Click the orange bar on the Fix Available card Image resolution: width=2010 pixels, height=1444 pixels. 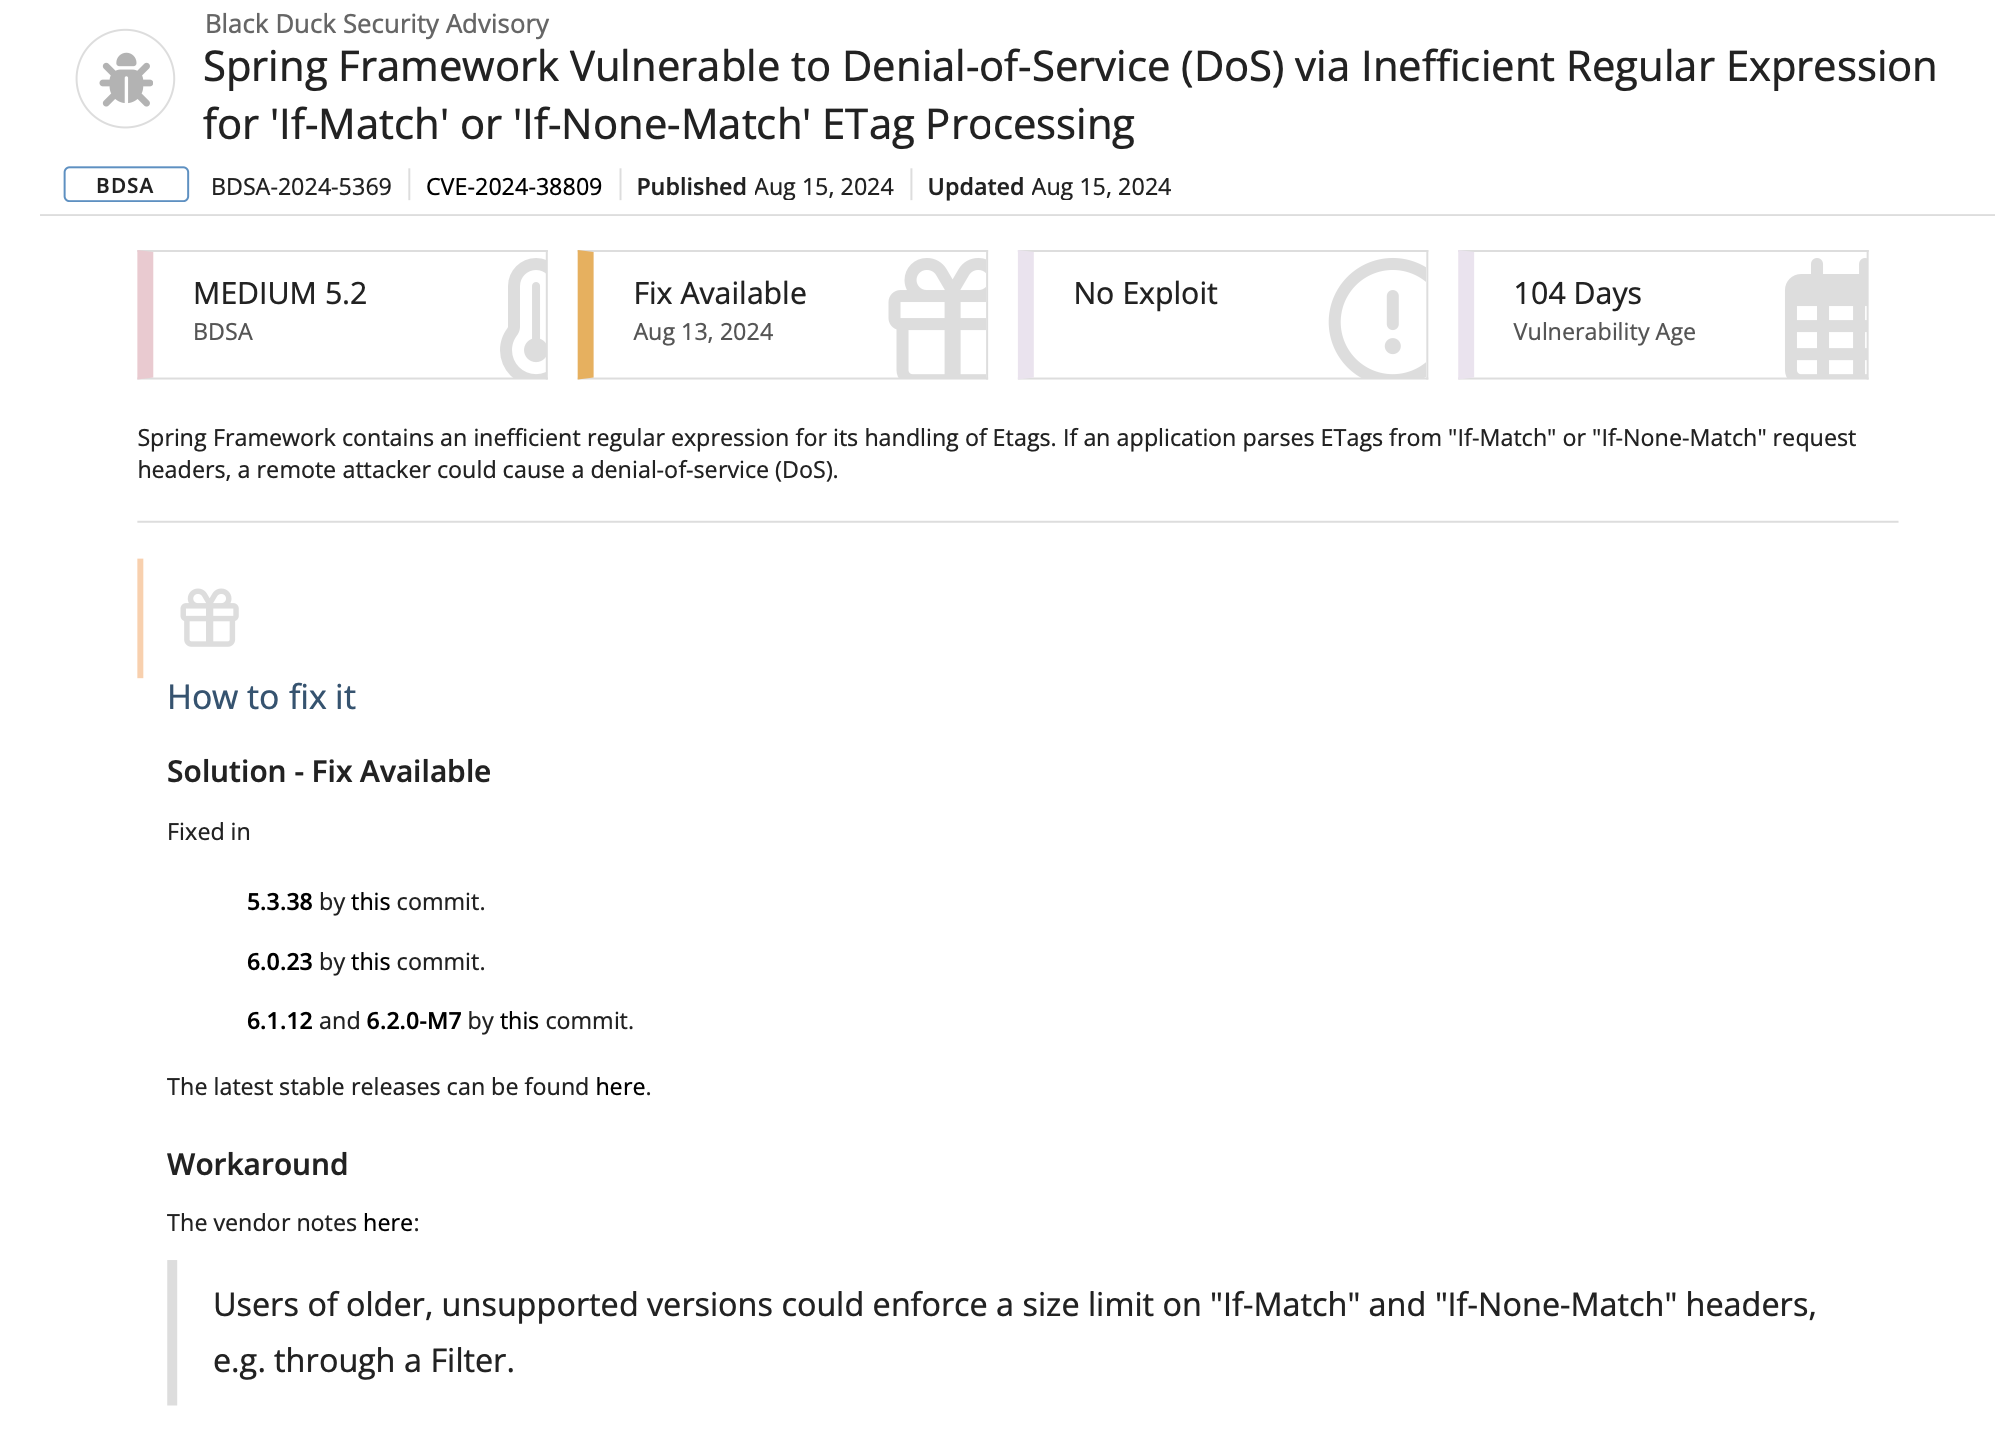586,315
